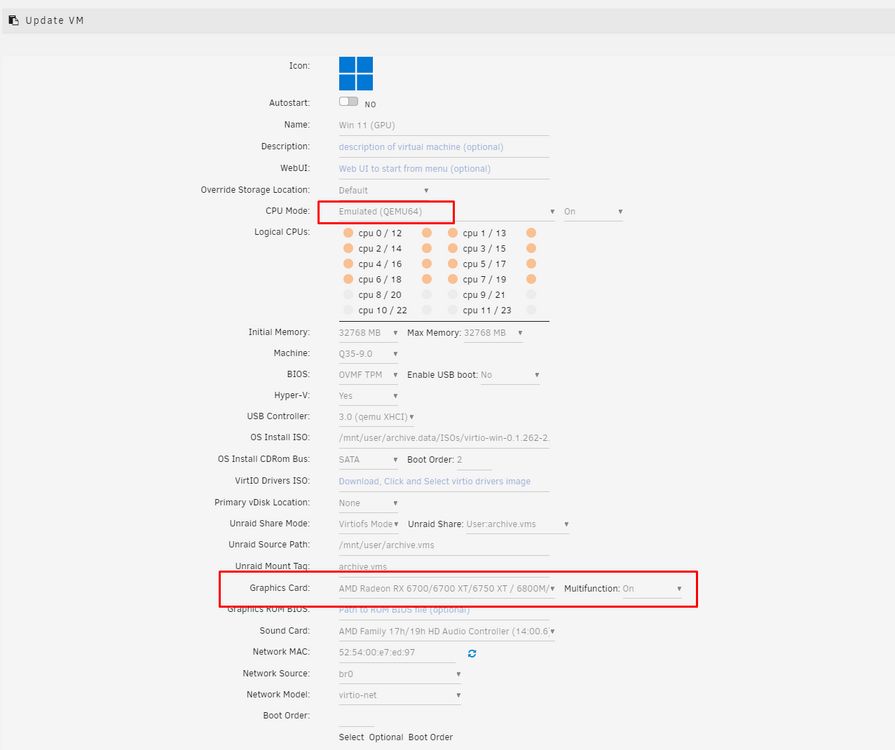Open the Initial Memory dropdown
Screen dimensions: 895x750
[368, 333]
